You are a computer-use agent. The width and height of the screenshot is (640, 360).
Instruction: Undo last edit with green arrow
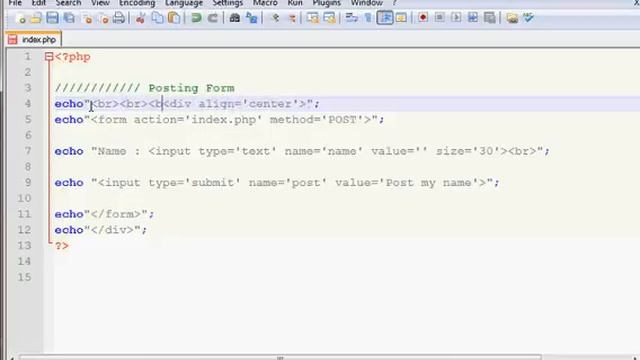point(196,18)
